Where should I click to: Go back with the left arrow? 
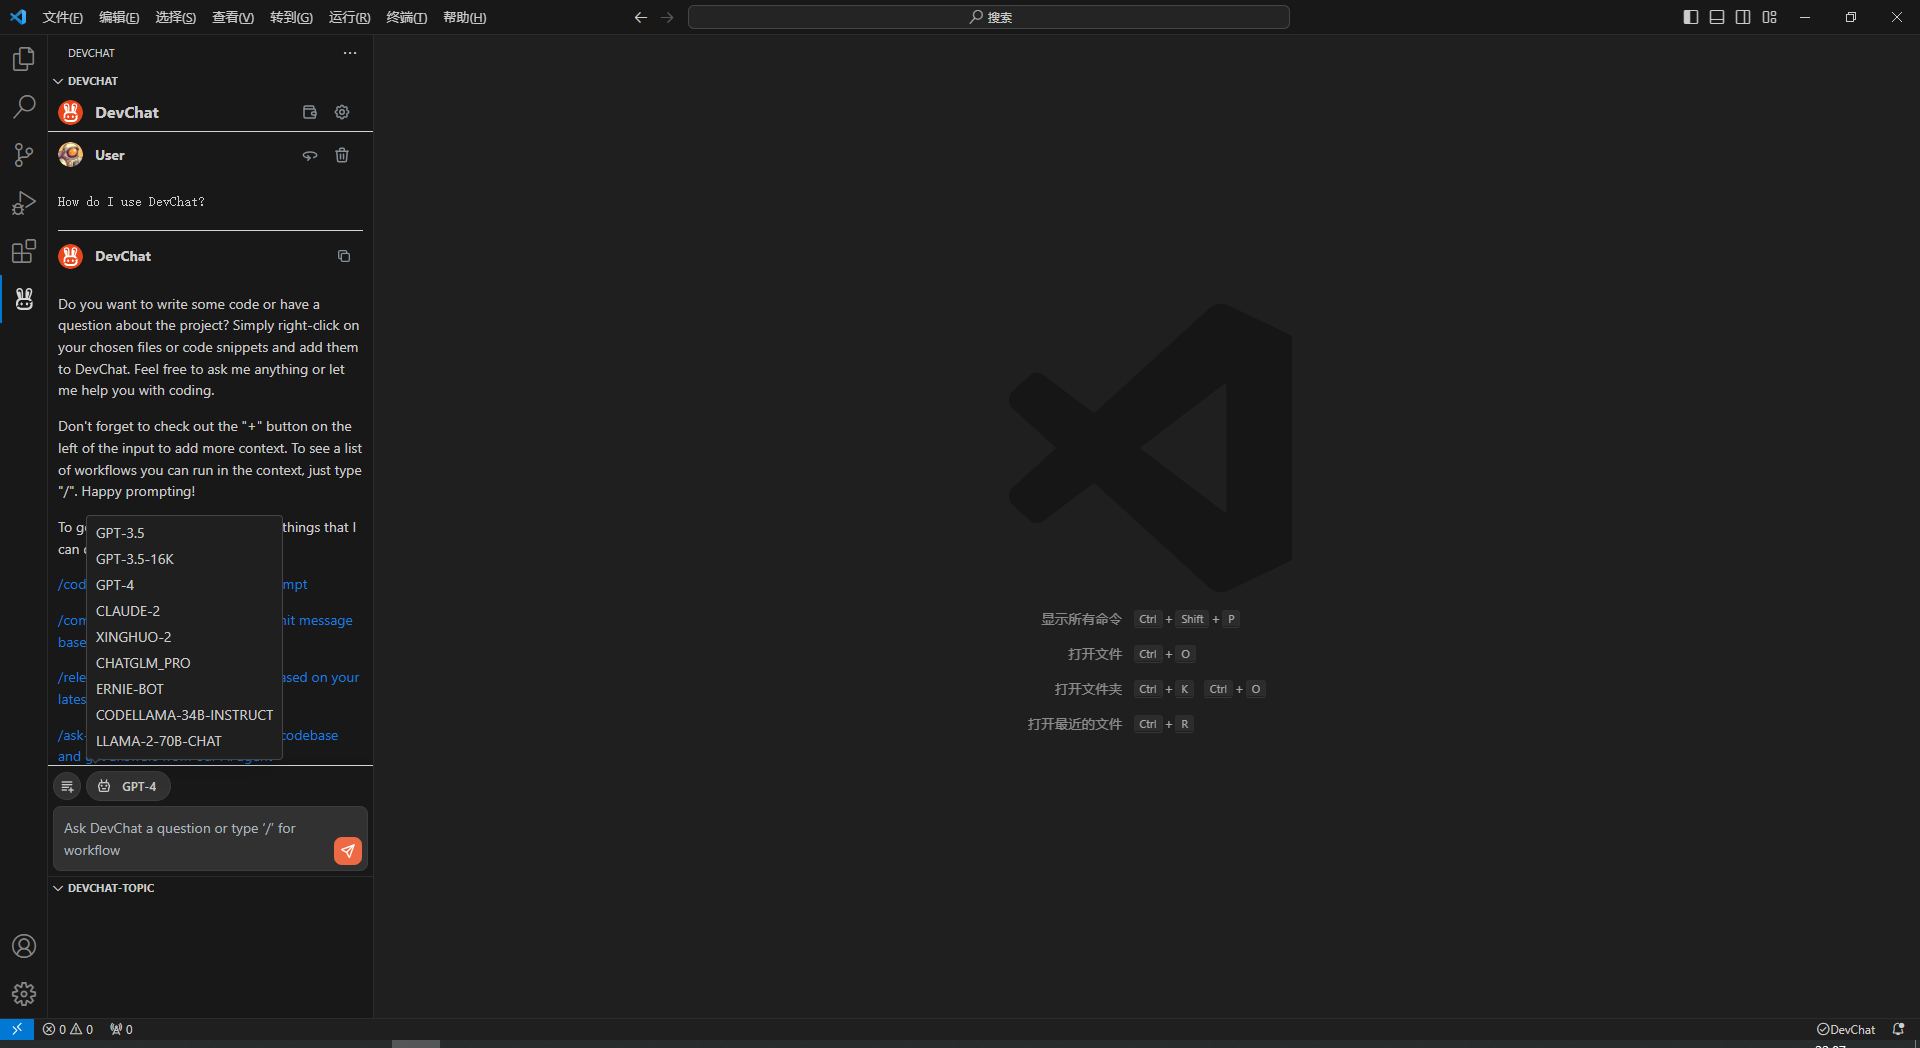click(x=641, y=17)
